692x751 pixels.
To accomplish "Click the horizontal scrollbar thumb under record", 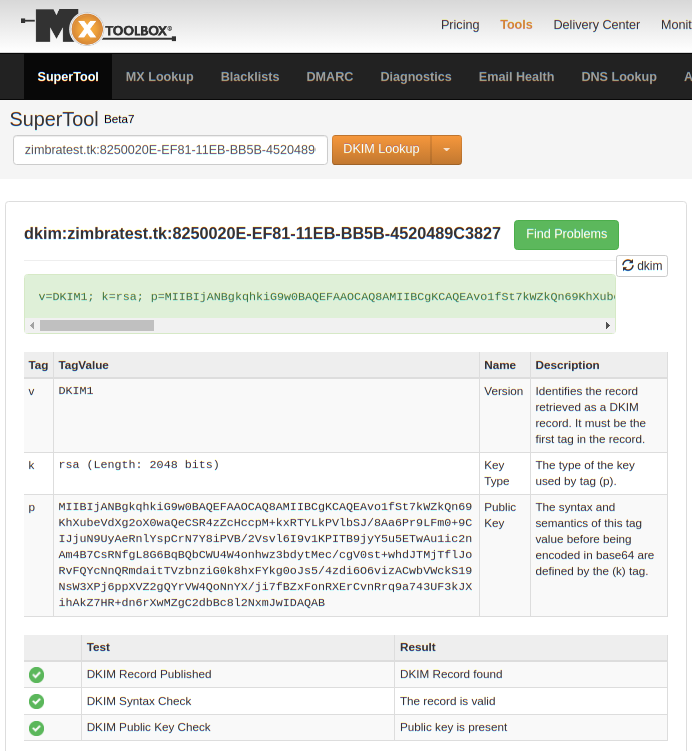I will point(97,326).
